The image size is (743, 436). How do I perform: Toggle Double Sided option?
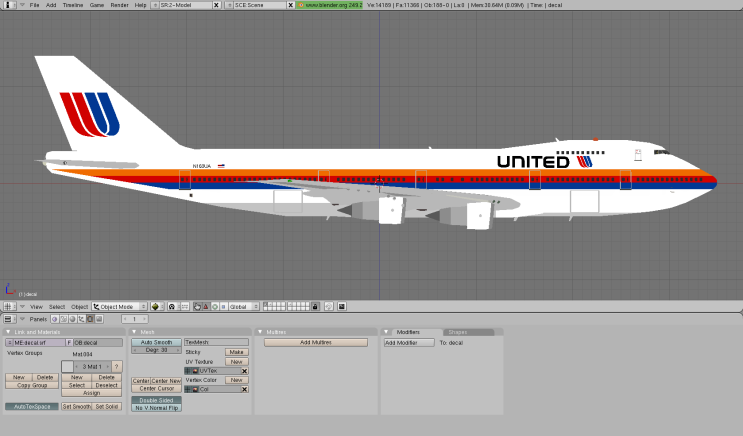[156, 400]
